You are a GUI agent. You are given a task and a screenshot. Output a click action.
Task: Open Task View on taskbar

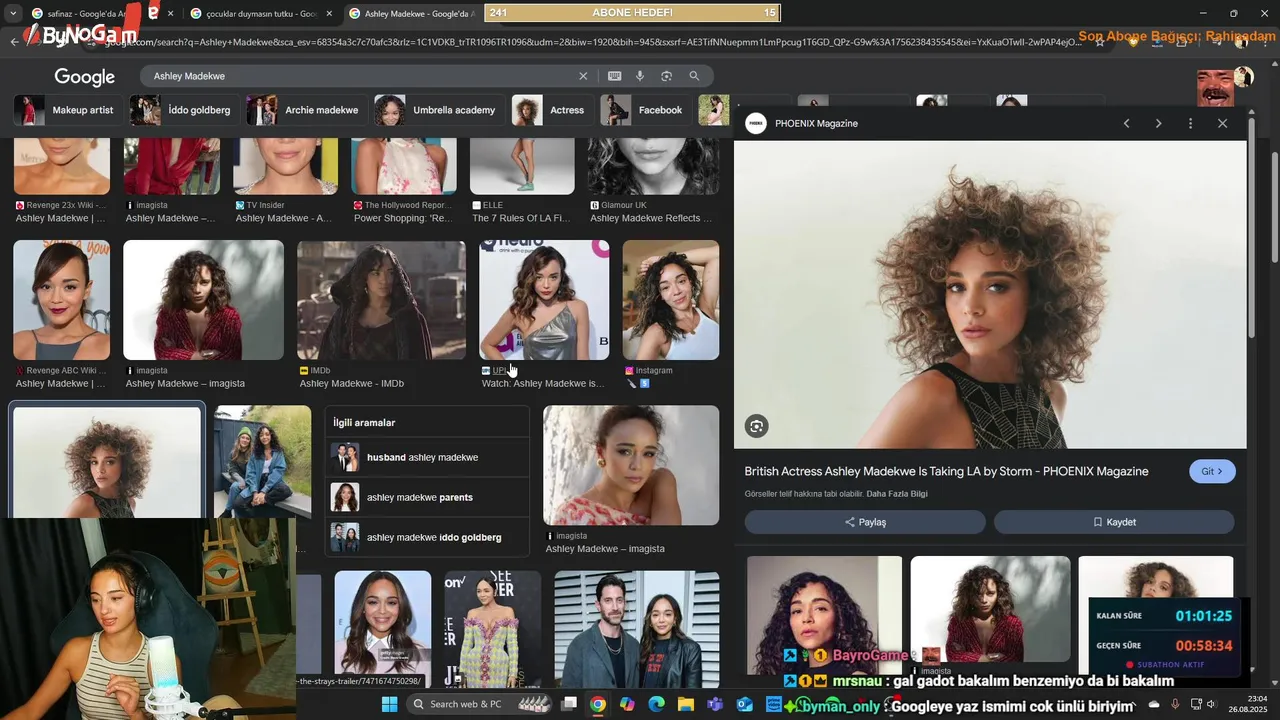click(569, 704)
